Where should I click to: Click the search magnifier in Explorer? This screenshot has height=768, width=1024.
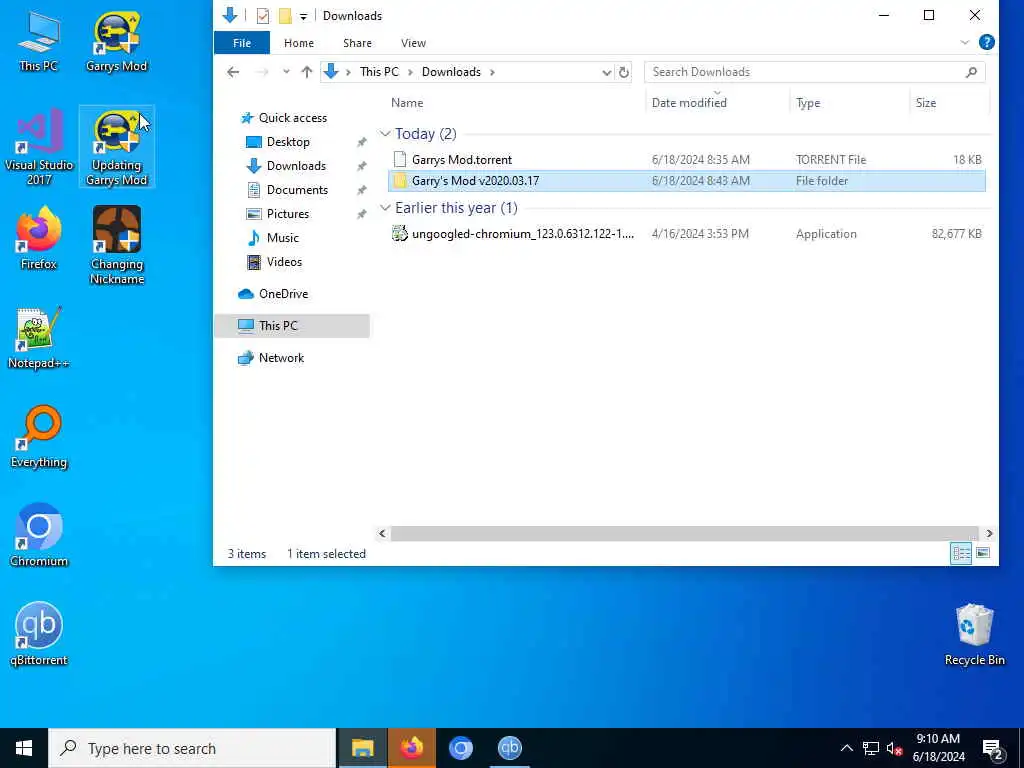(971, 72)
